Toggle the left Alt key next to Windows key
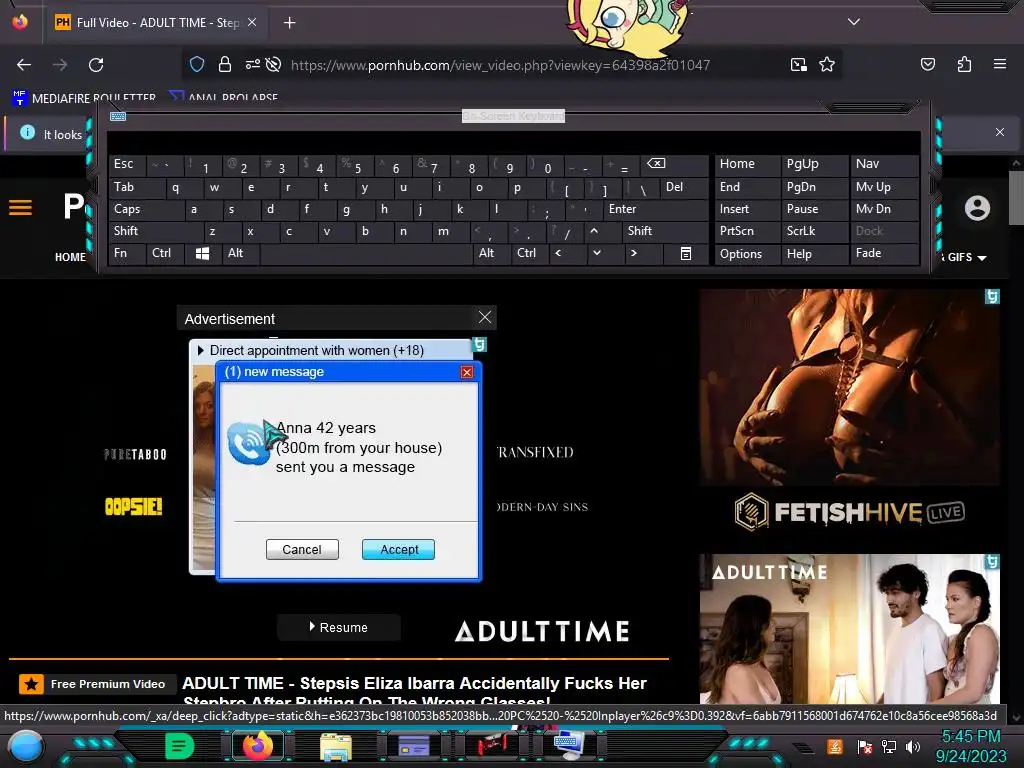The height and width of the screenshot is (768, 1024). tap(240, 253)
